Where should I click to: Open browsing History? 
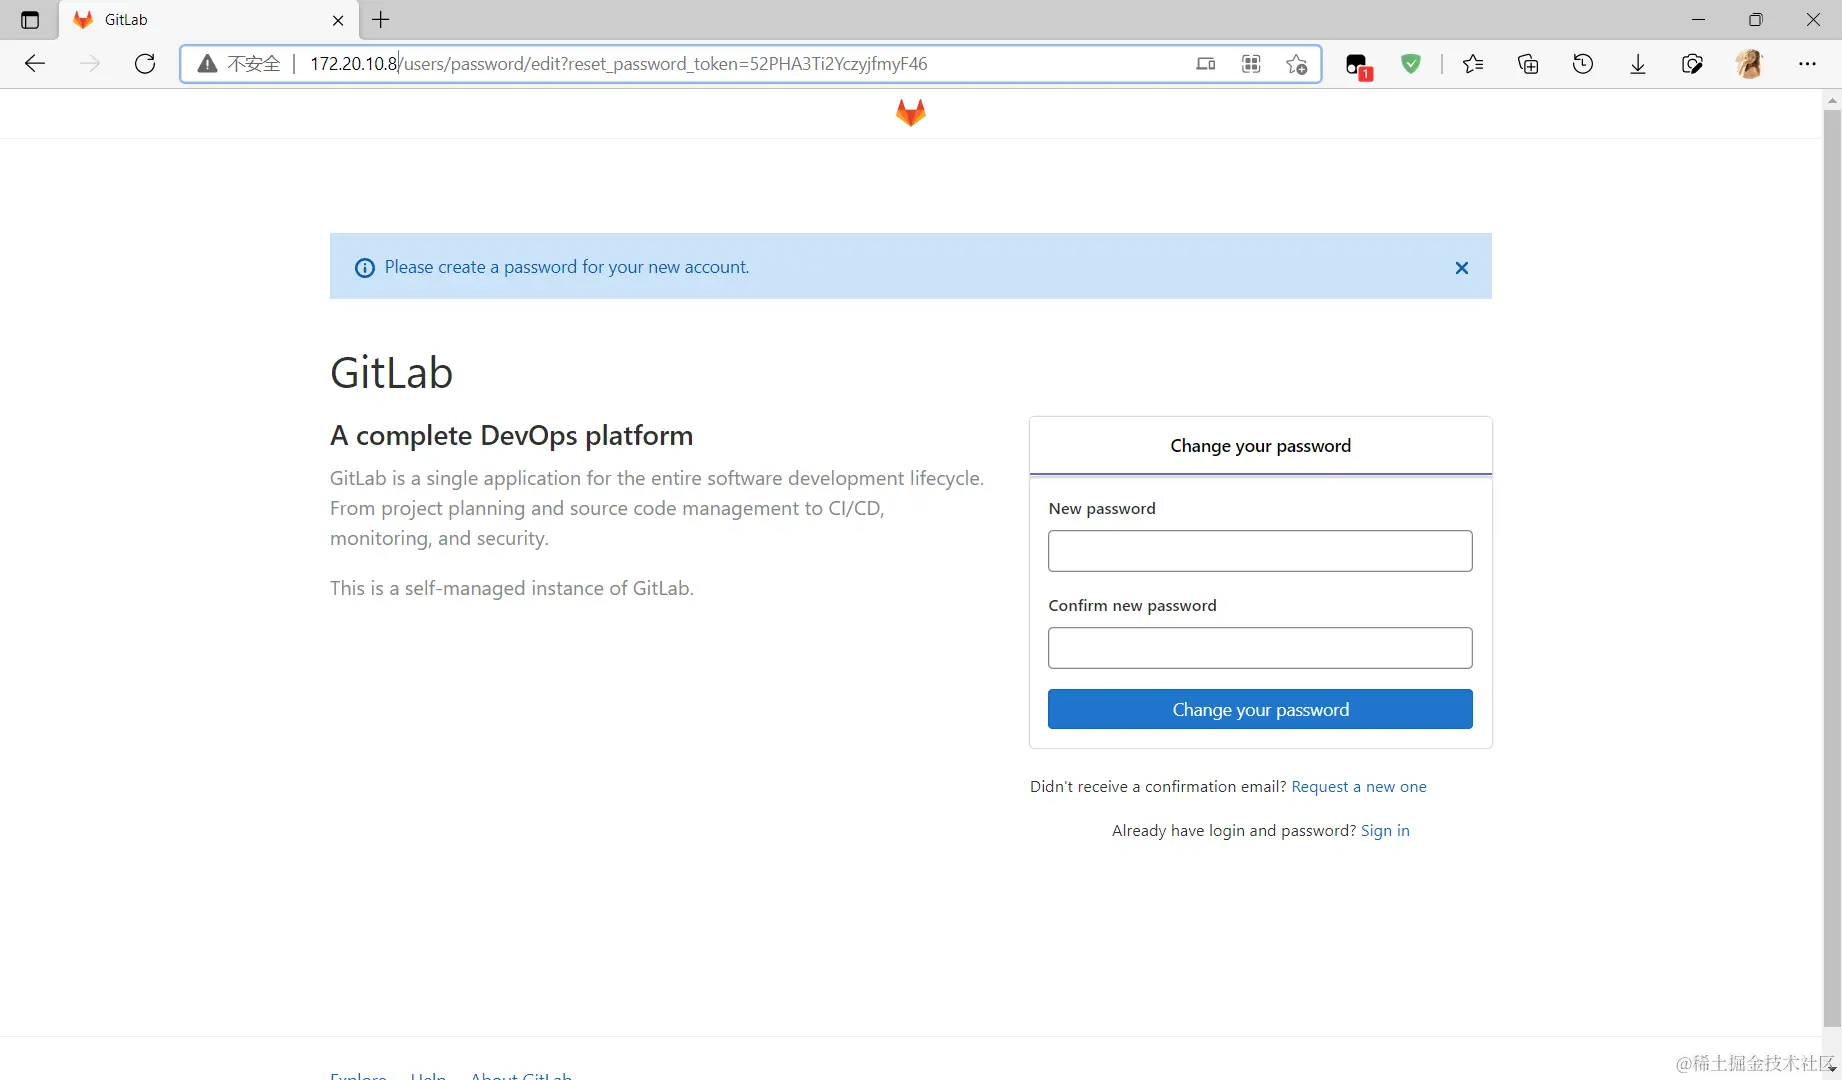coord(1583,64)
